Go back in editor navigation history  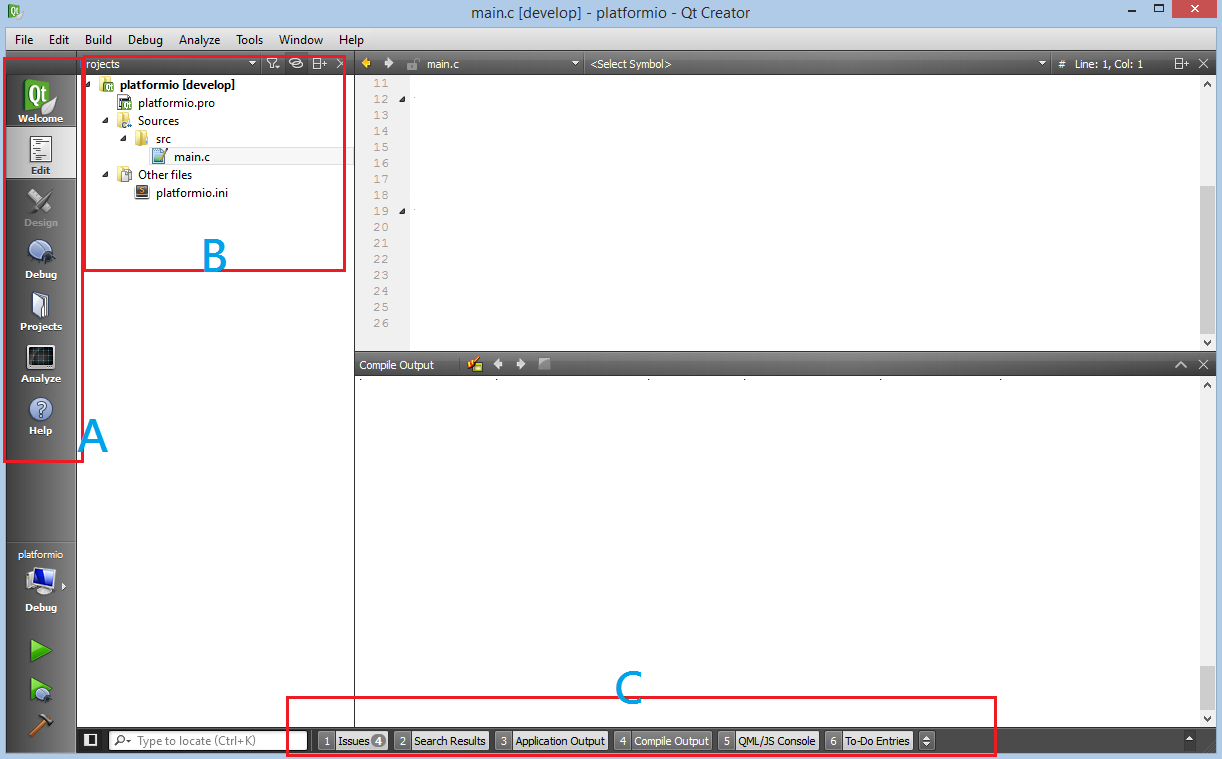[366, 64]
